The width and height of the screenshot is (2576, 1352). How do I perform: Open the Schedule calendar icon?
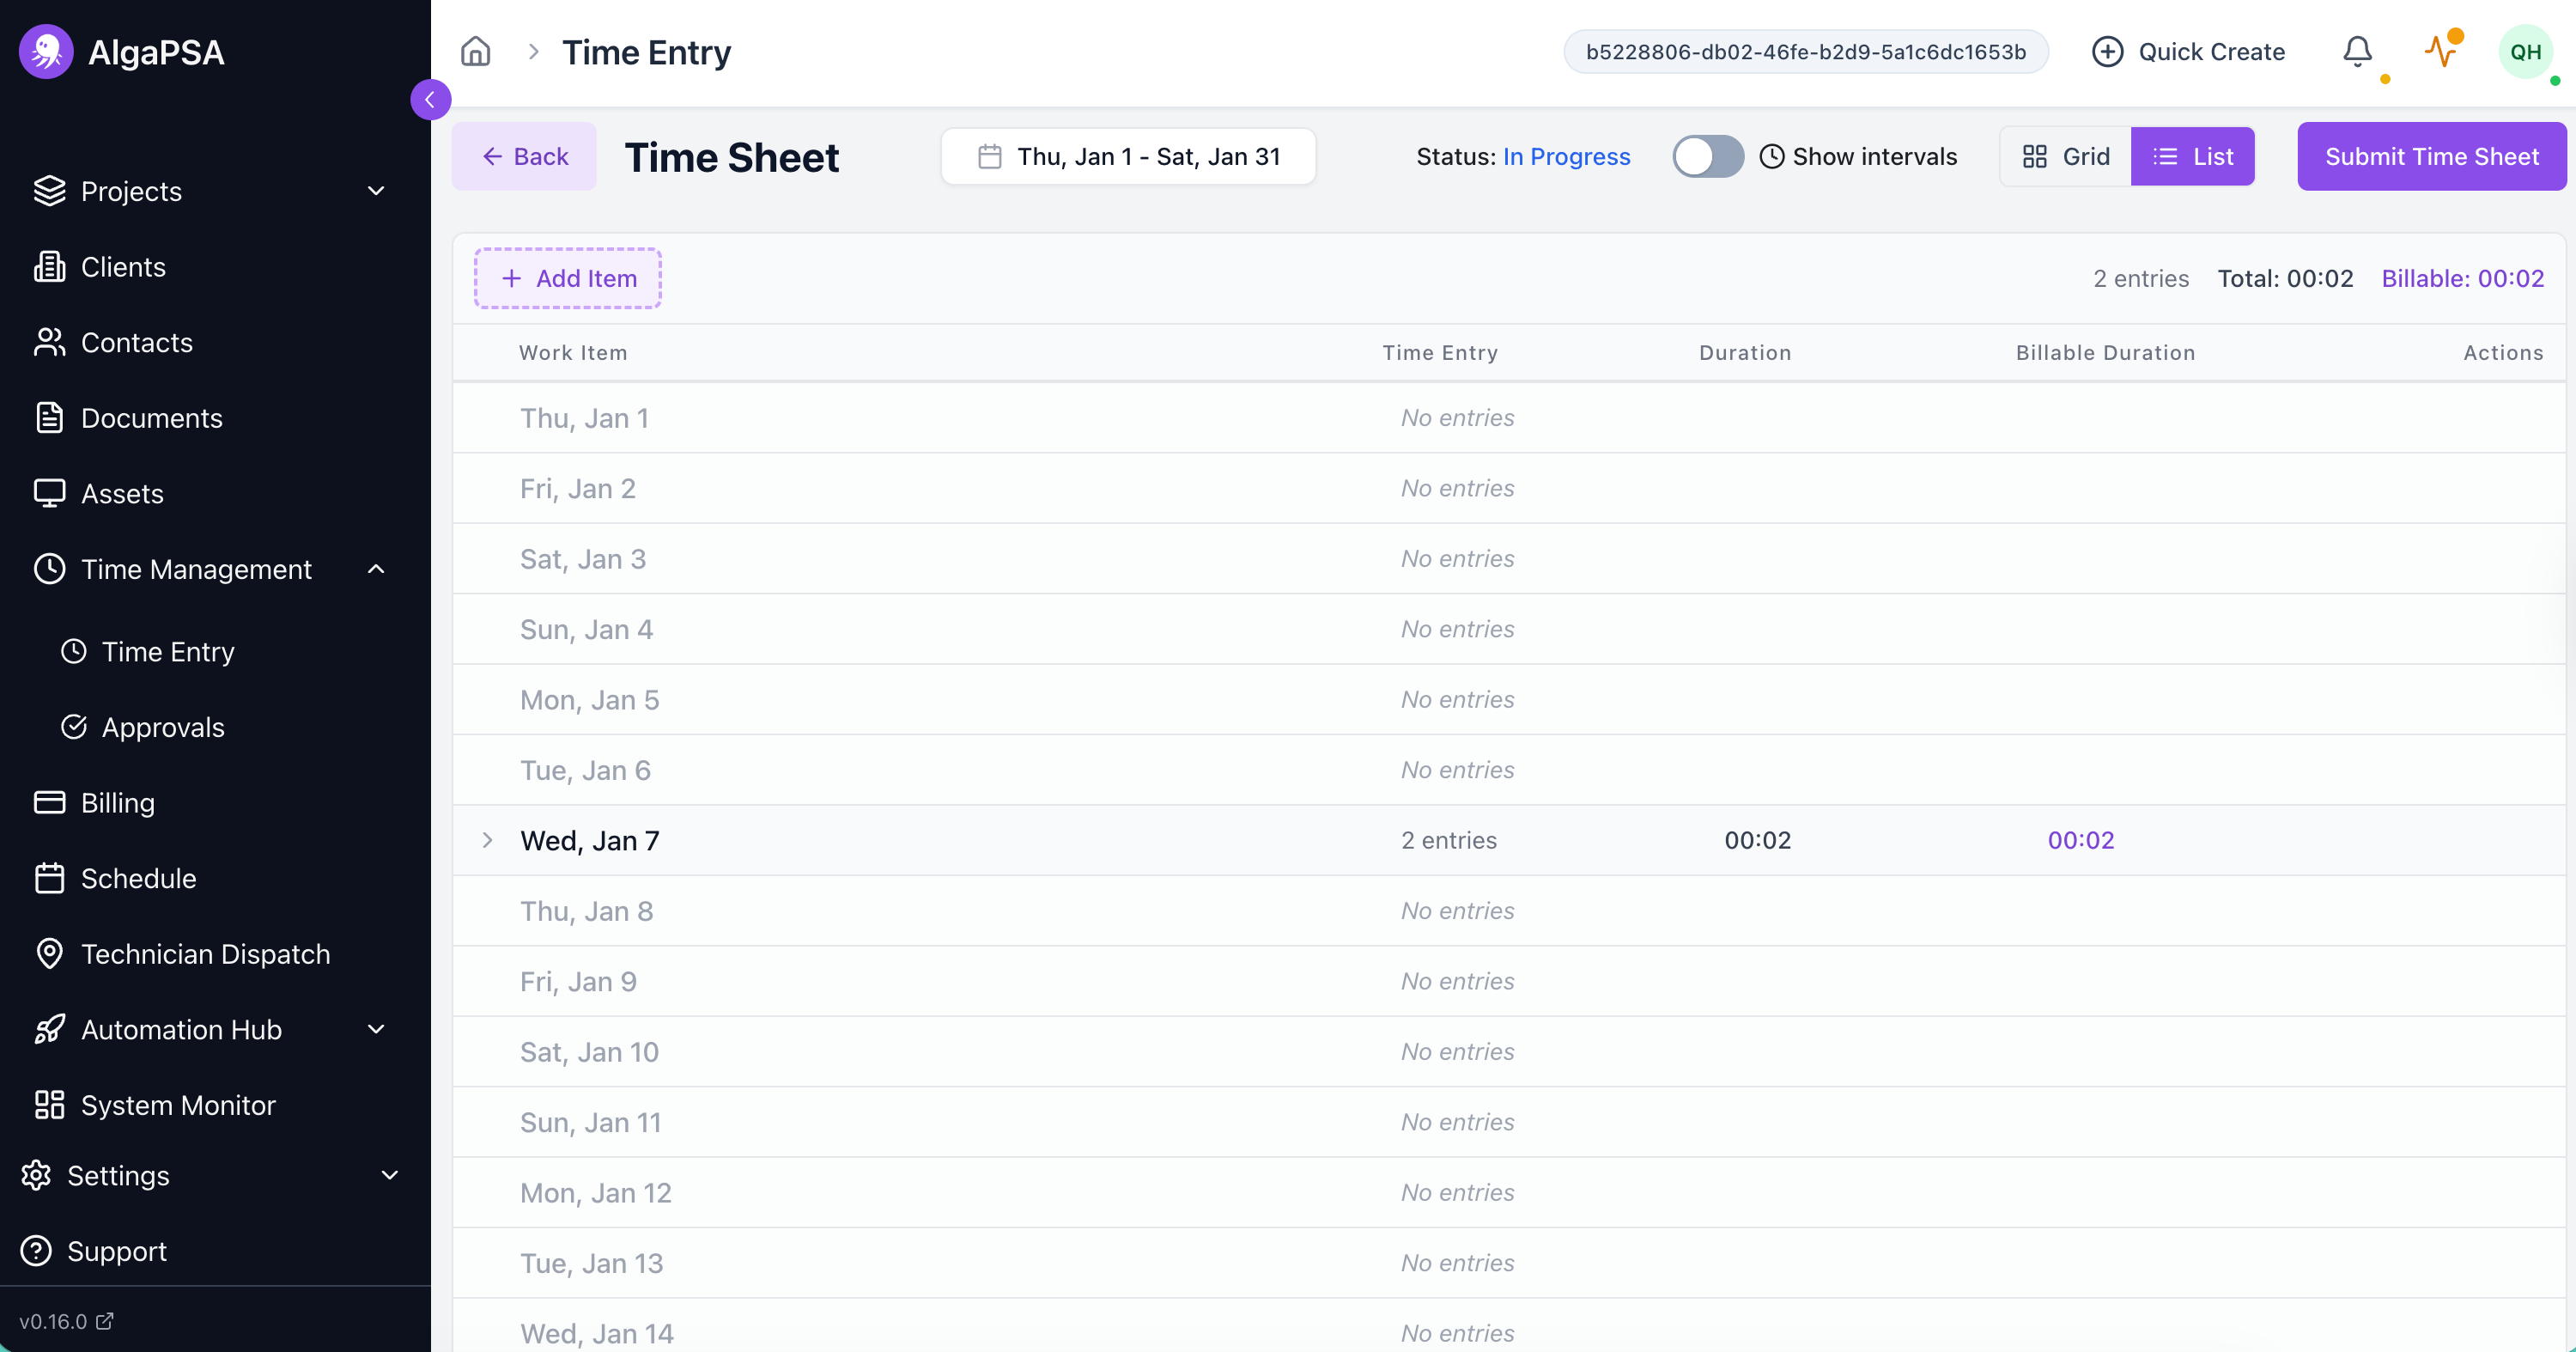tap(50, 878)
